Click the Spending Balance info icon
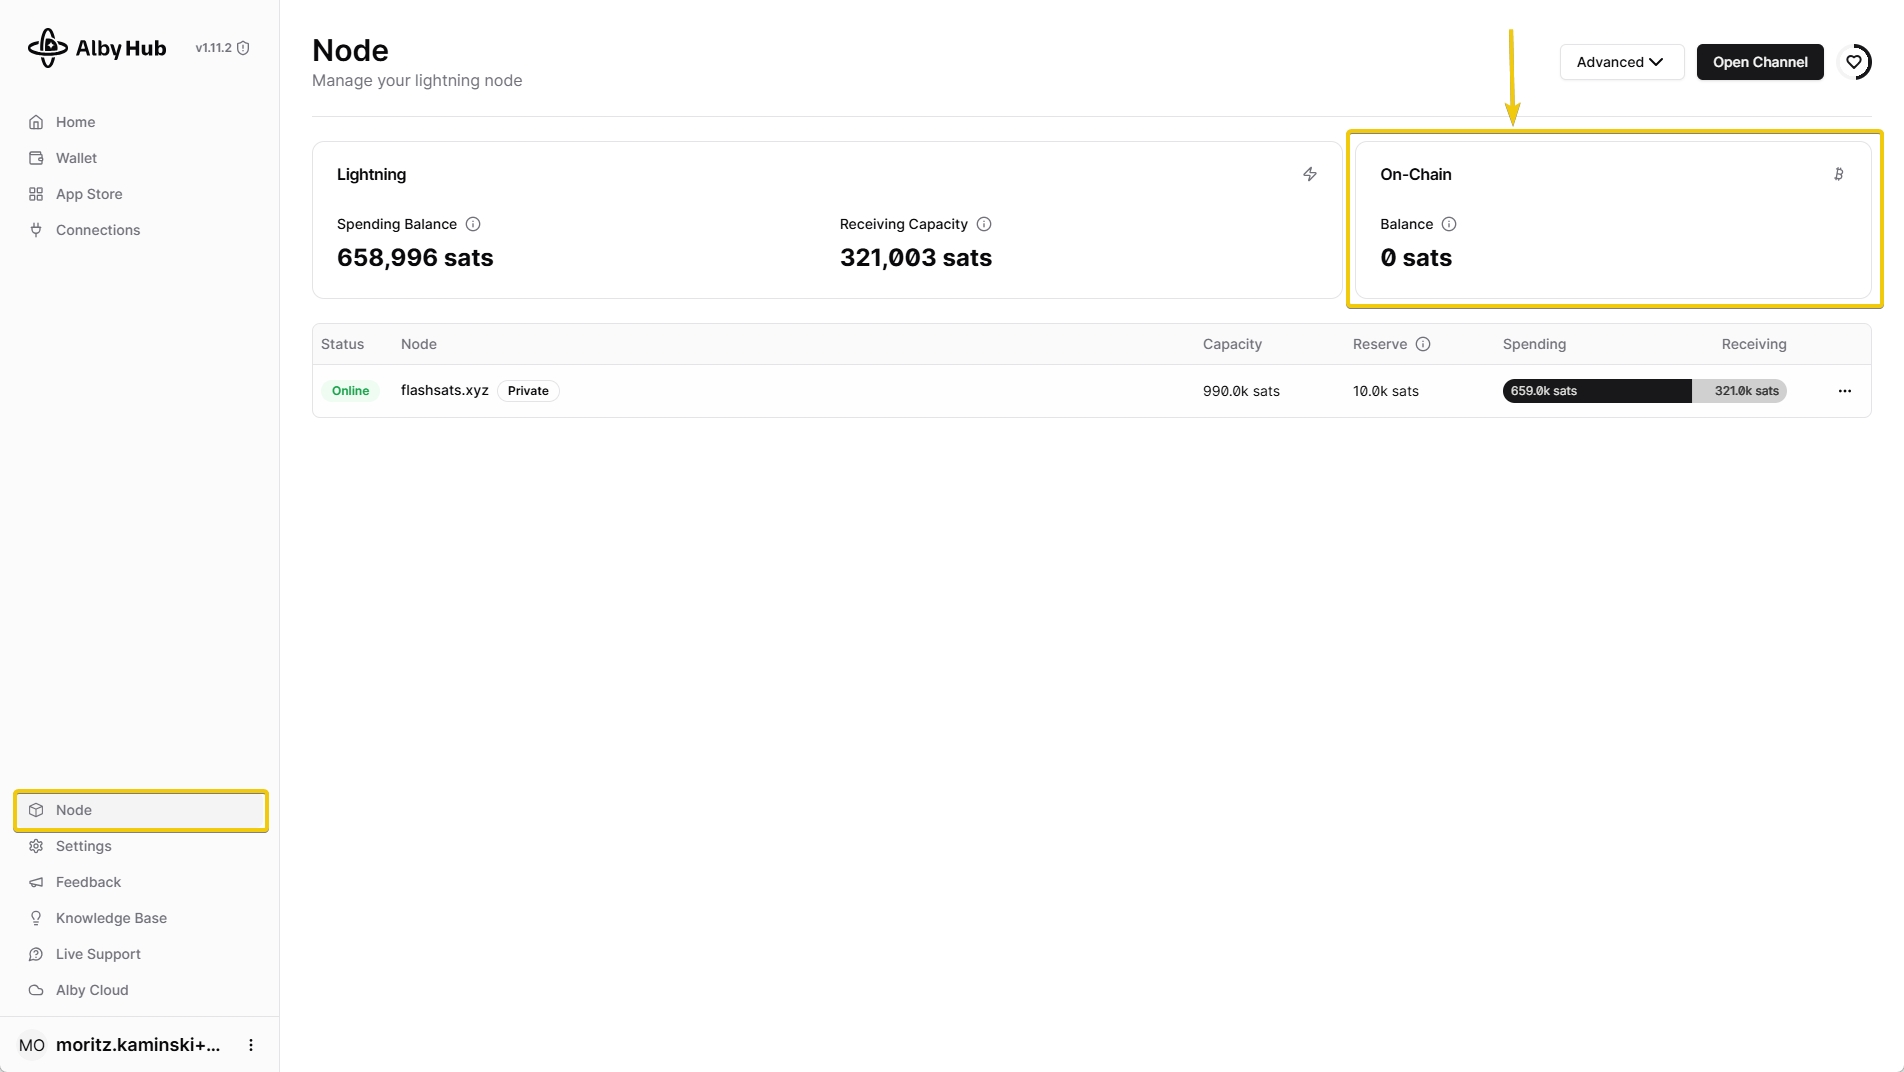This screenshot has width=1904, height=1072. [x=473, y=224]
